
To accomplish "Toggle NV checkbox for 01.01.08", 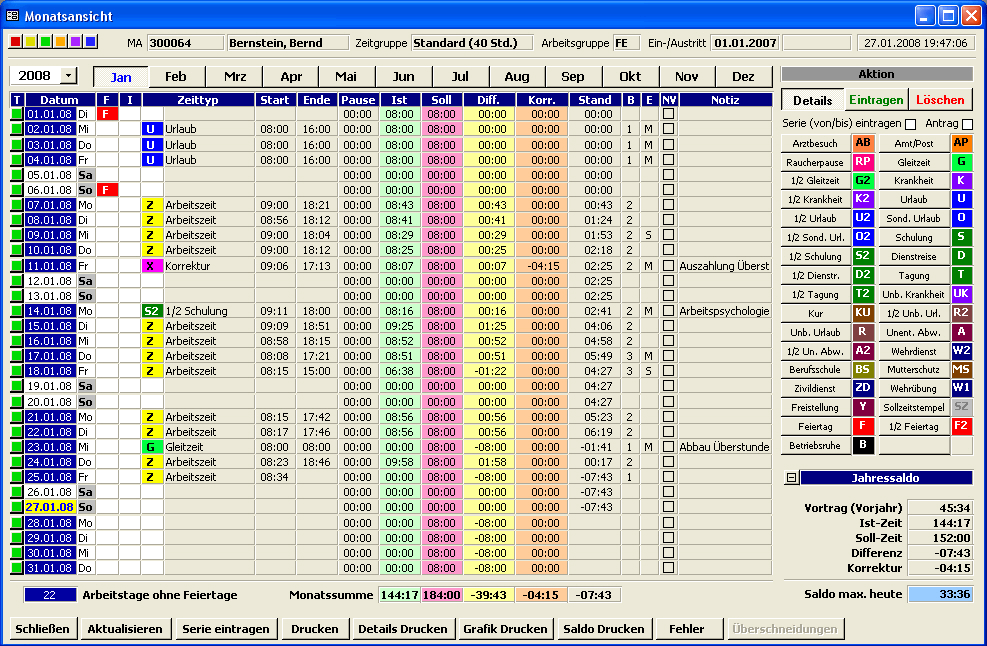I will click(668, 114).
